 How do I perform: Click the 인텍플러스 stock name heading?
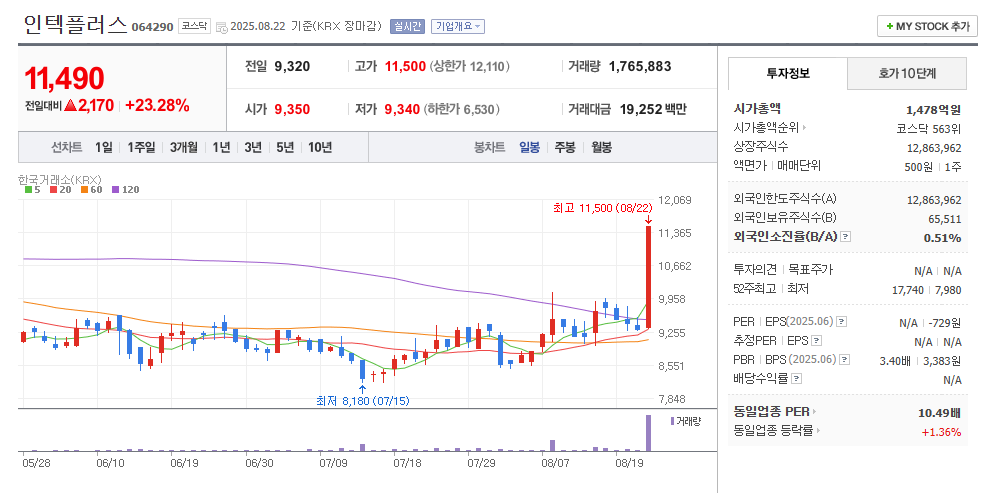[x=75, y=24]
